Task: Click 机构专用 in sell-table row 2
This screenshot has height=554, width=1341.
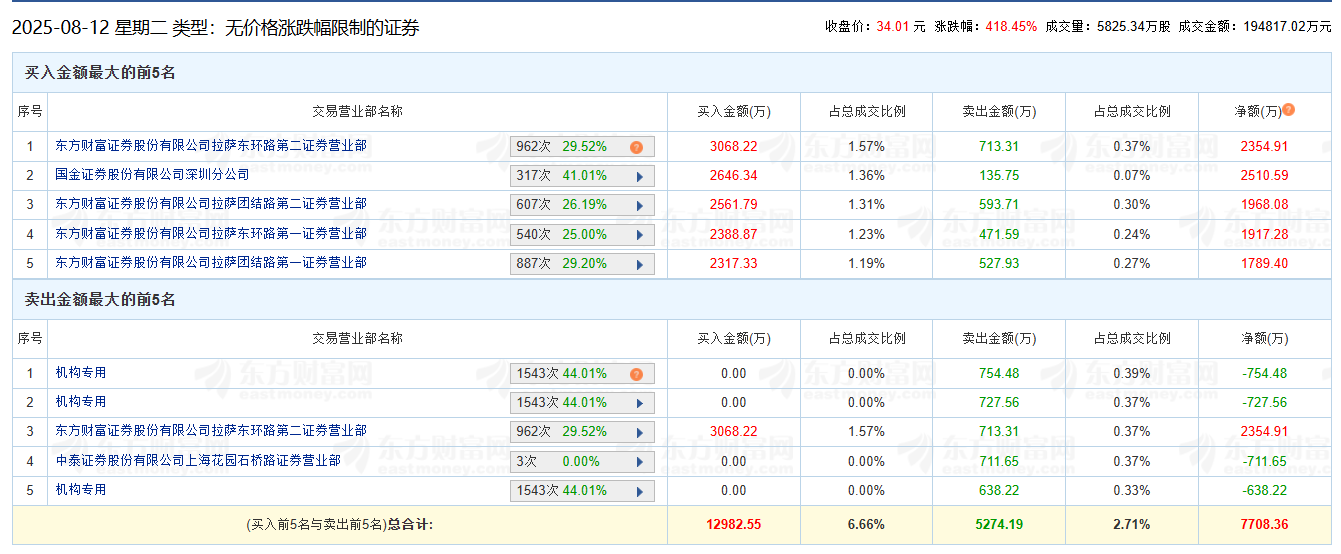Action: click(x=81, y=402)
